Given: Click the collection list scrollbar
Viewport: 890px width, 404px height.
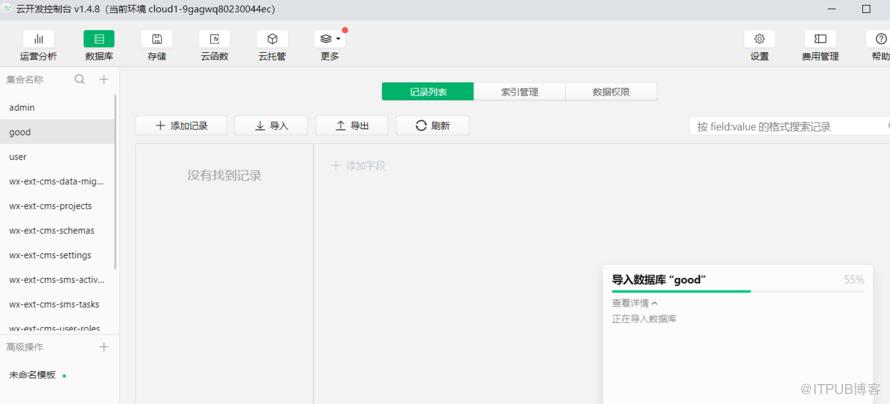Looking at the screenshot, I should click(x=116, y=182).
